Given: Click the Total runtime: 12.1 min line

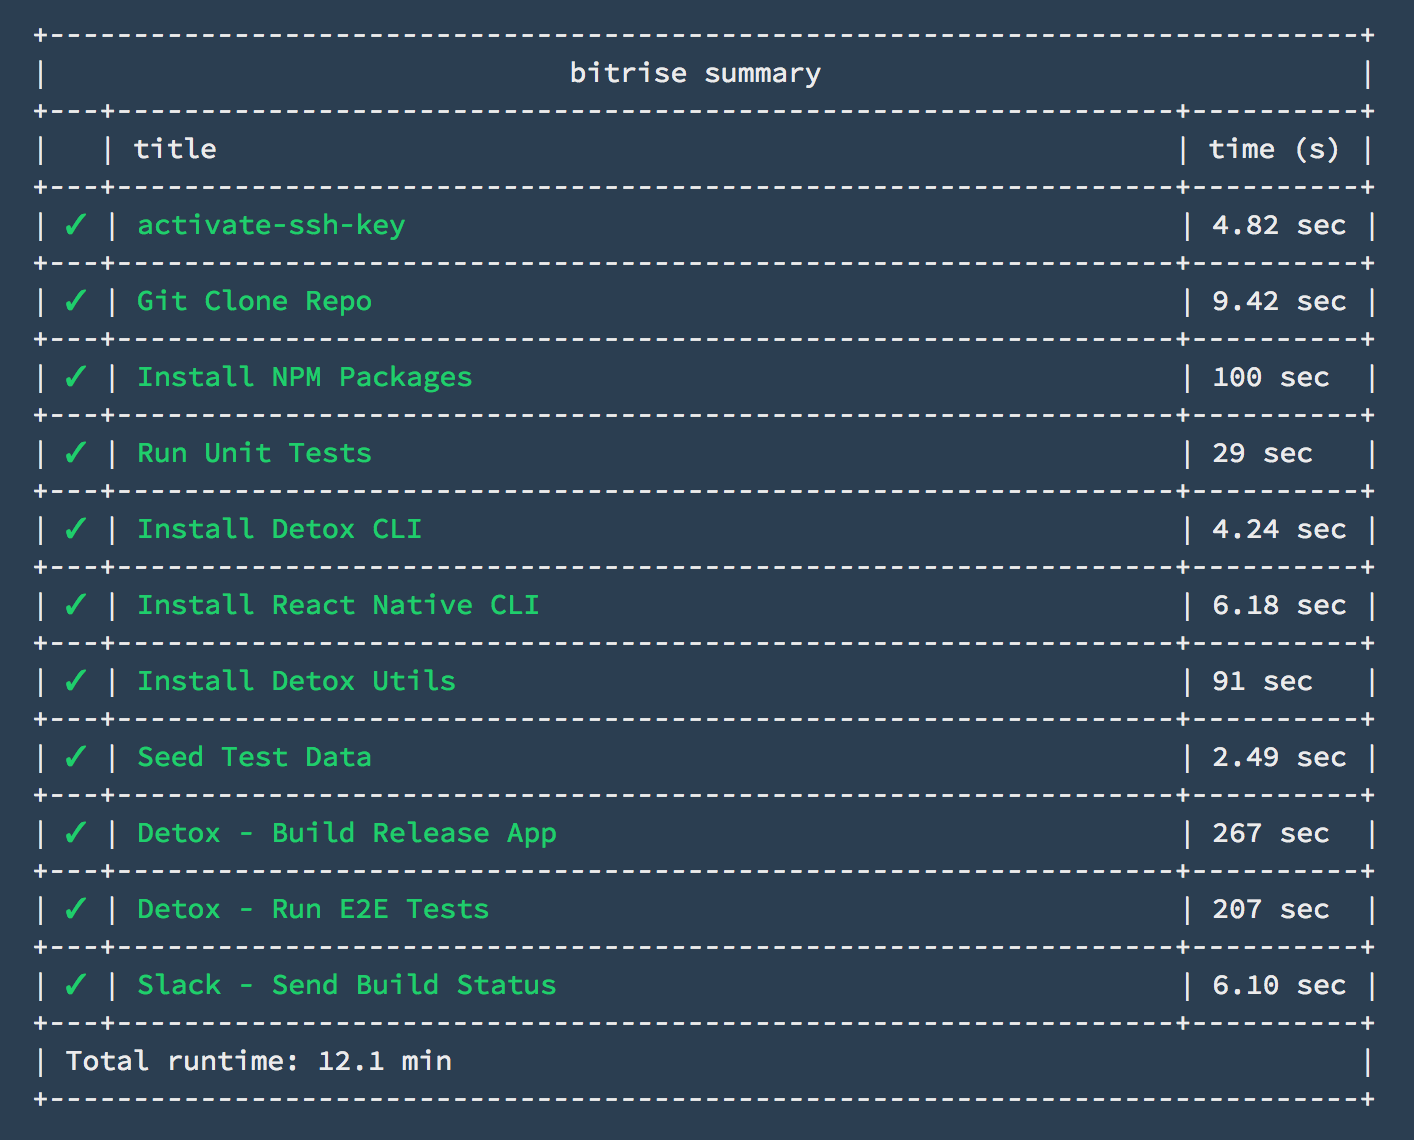Looking at the screenshot, I should [259, 1061].
